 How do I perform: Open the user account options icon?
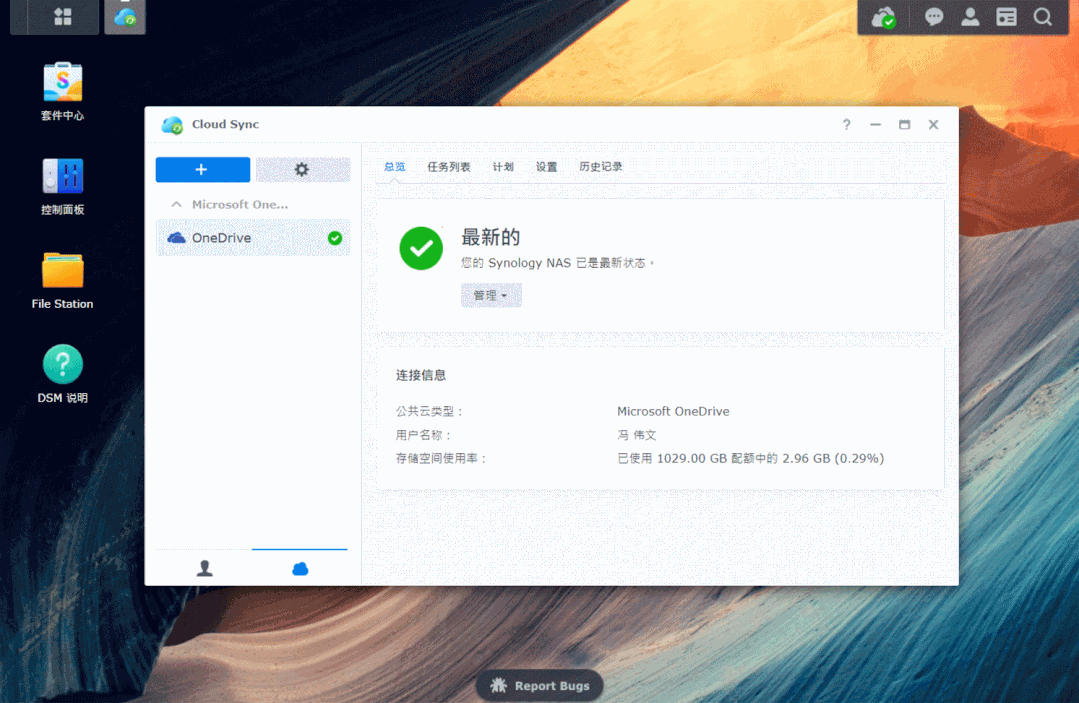tap(970, 17)
